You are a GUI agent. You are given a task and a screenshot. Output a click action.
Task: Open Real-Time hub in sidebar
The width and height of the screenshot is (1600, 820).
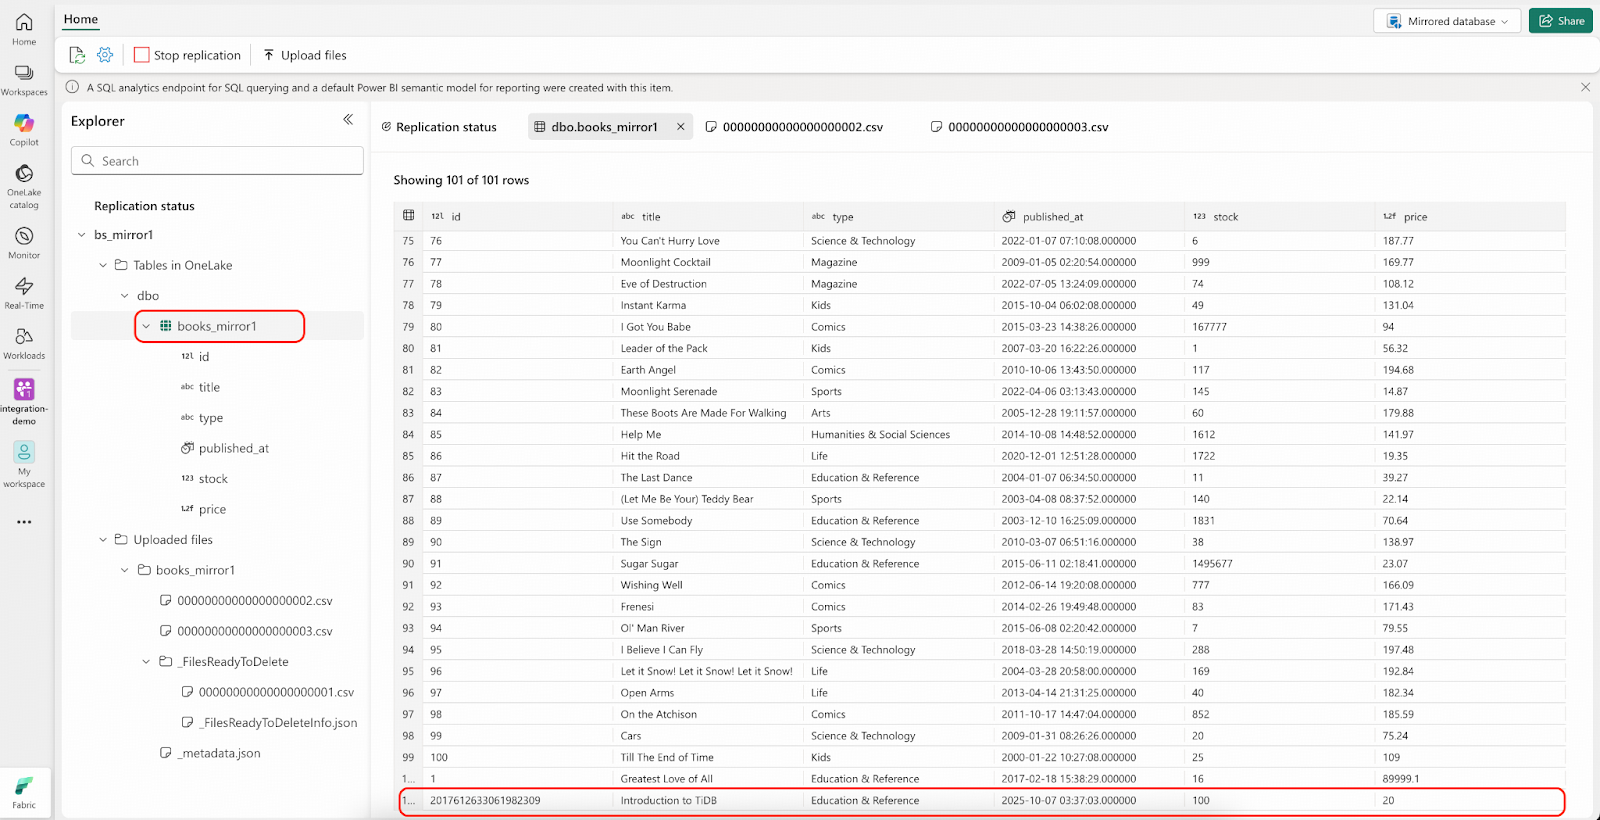click(24, 287)
